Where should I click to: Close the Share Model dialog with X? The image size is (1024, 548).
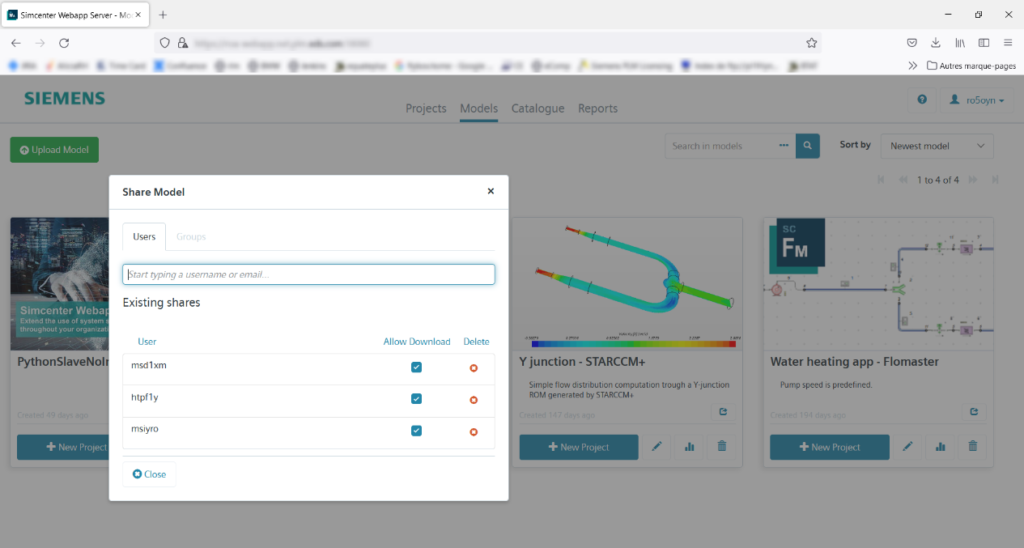pyautogui.click(x=490, y=191)
